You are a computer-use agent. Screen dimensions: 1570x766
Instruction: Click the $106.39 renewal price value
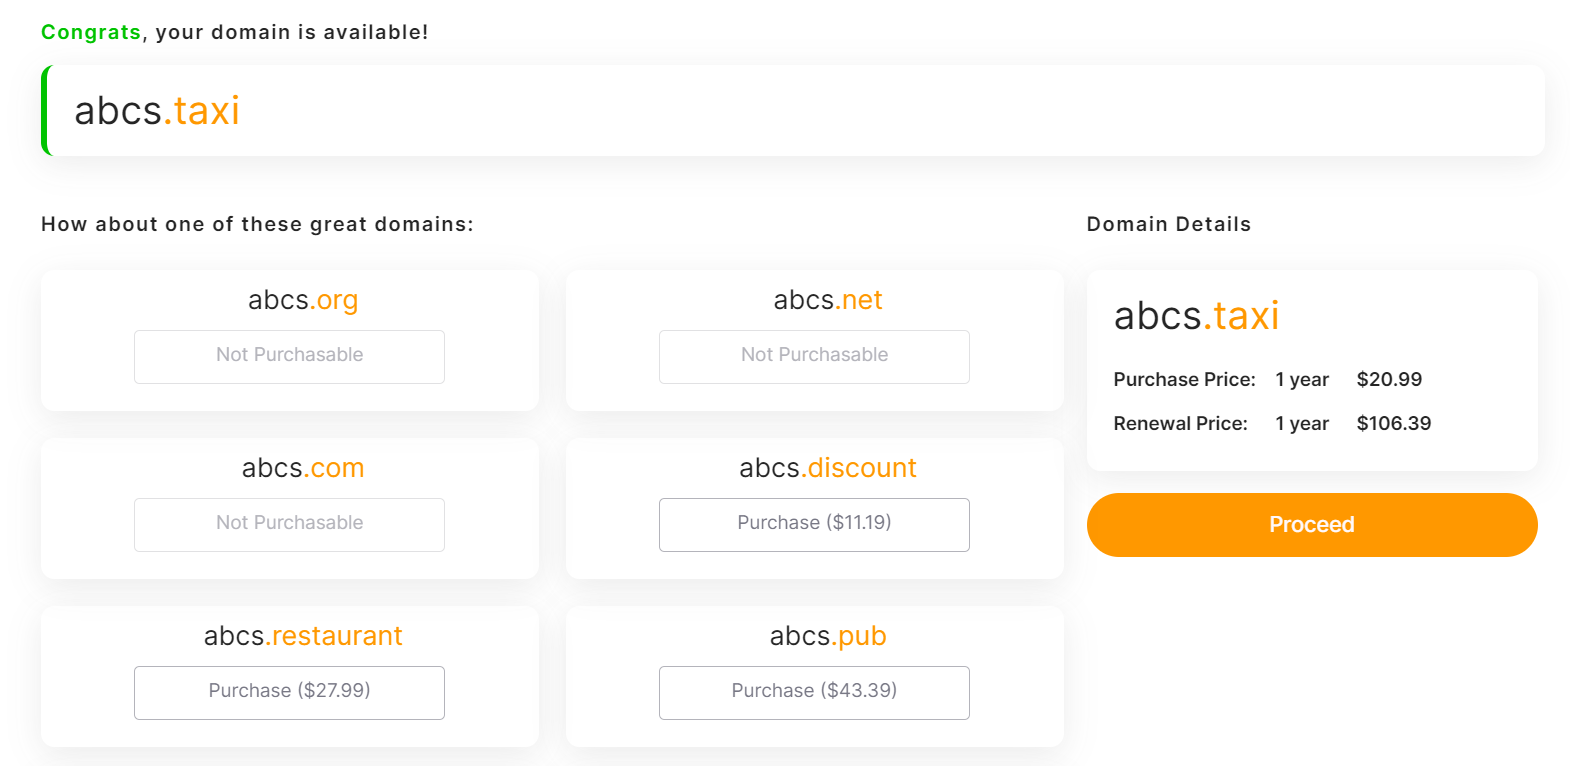1393,424
